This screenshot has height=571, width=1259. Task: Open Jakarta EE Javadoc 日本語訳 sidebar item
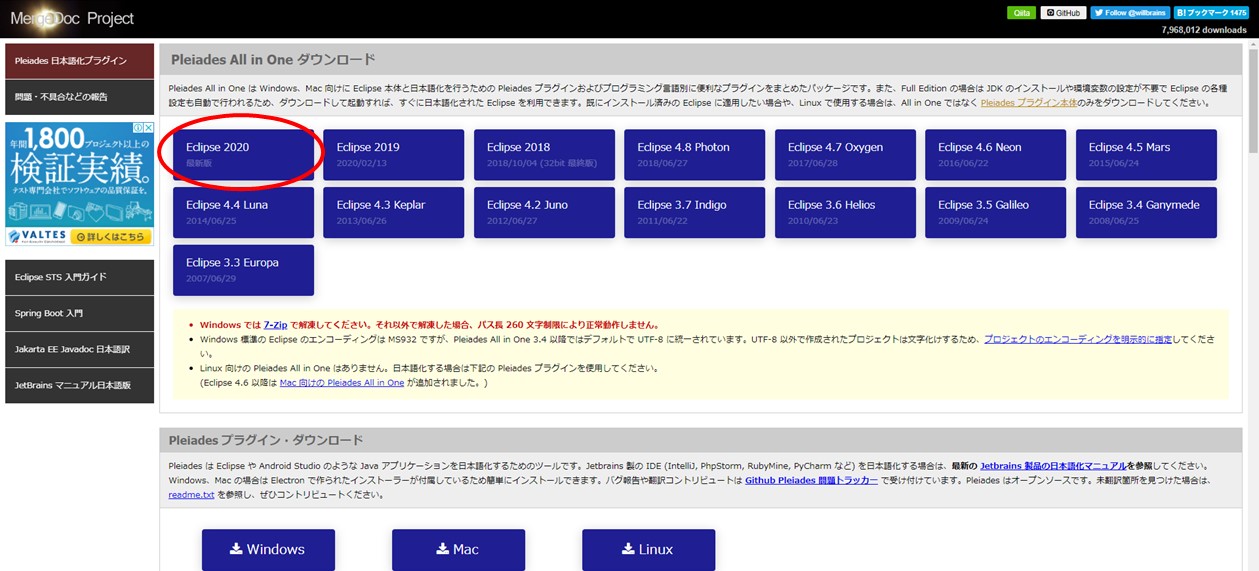80,349
